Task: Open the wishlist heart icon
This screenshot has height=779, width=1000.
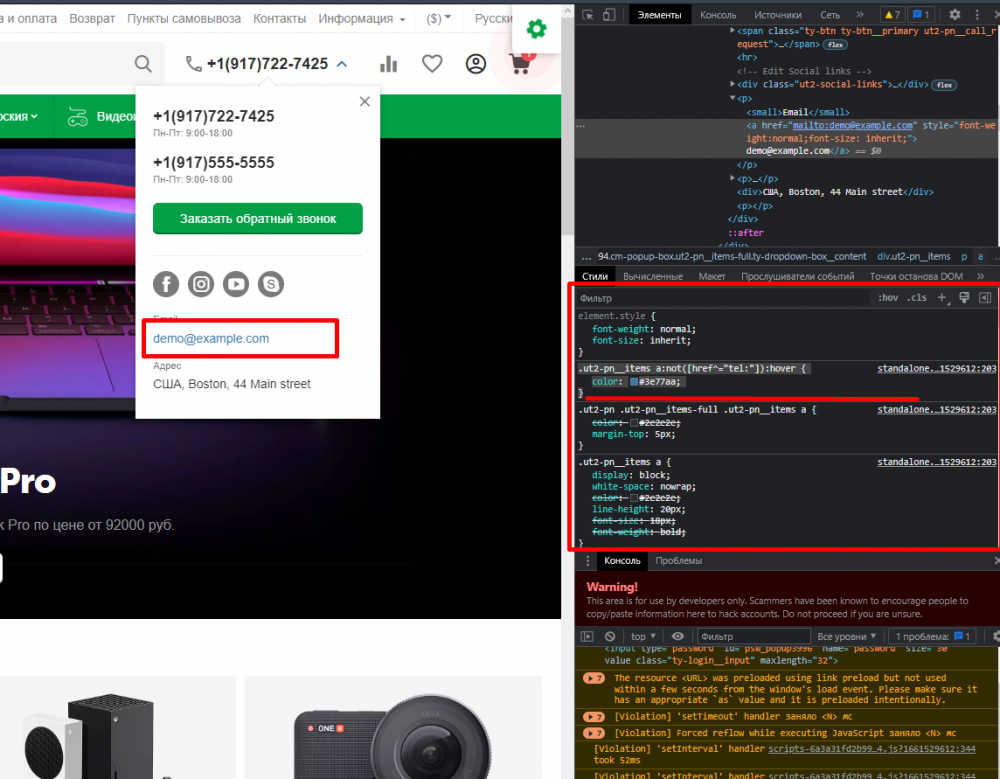Action: (x=432, y=64)
